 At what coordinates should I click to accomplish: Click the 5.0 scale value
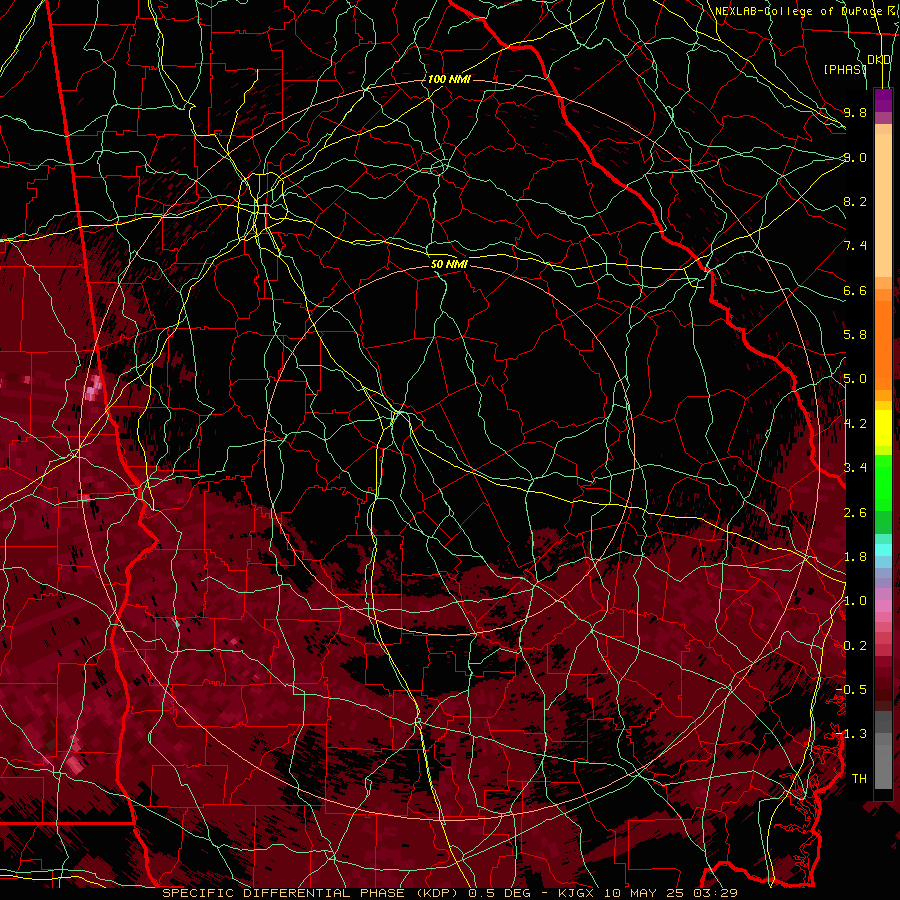coord(855,379)
